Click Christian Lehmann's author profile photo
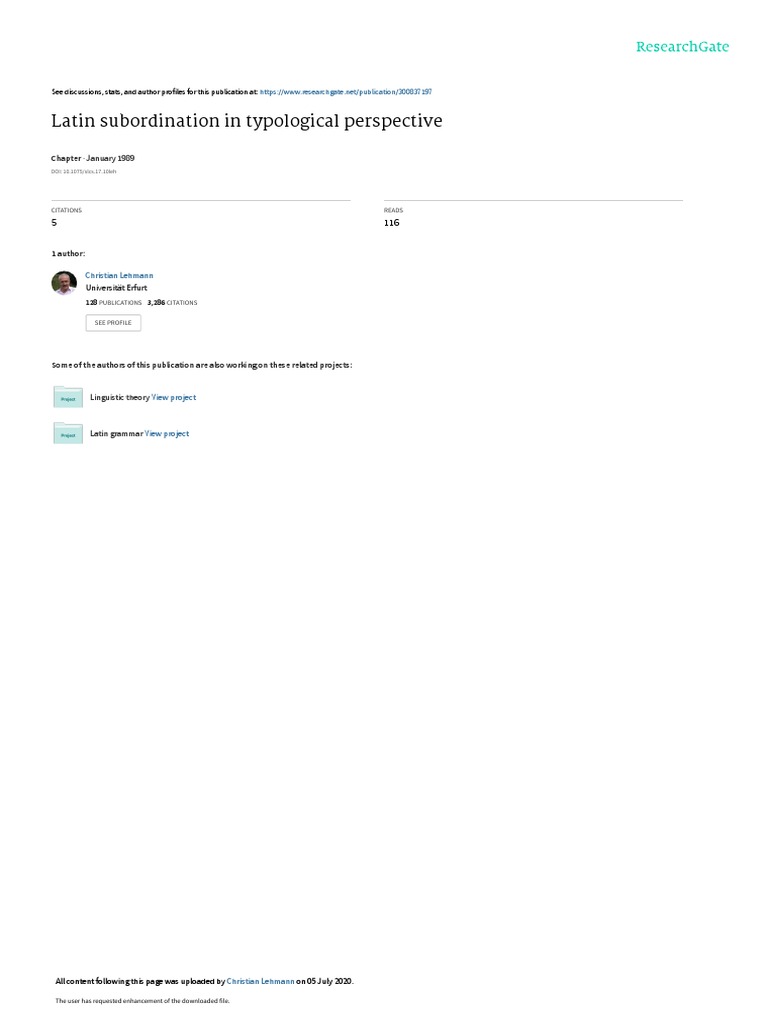The height and width of the screenshot is (1024, 768). [64, 283]
